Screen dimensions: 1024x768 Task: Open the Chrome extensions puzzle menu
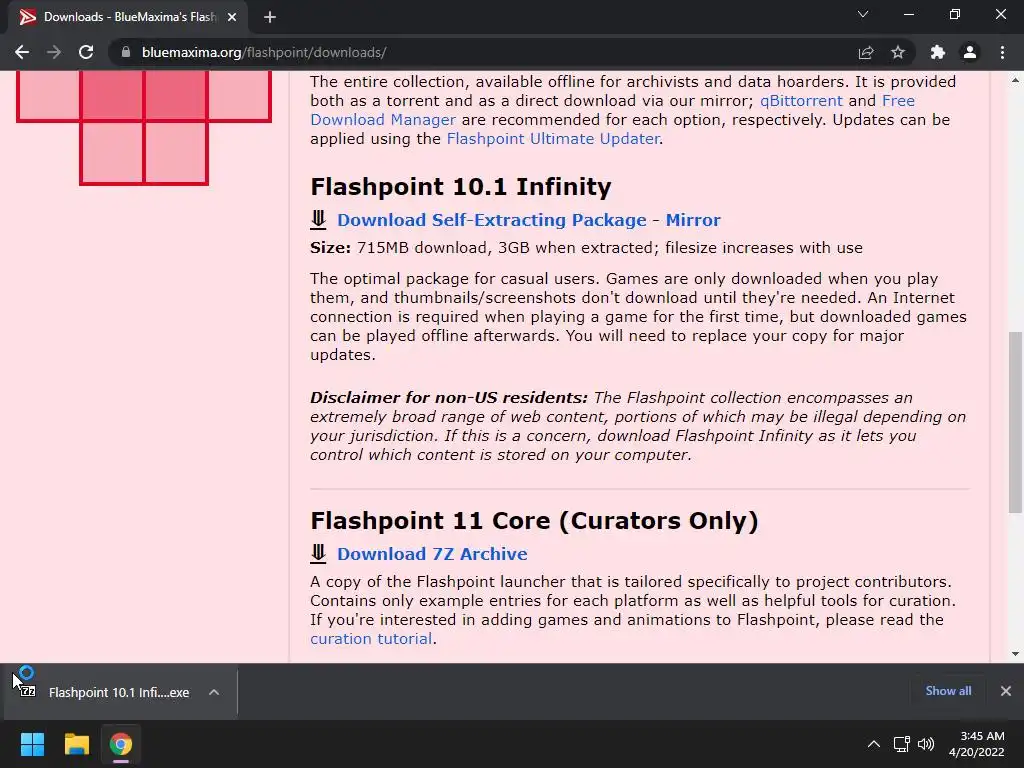coord(937,52)
